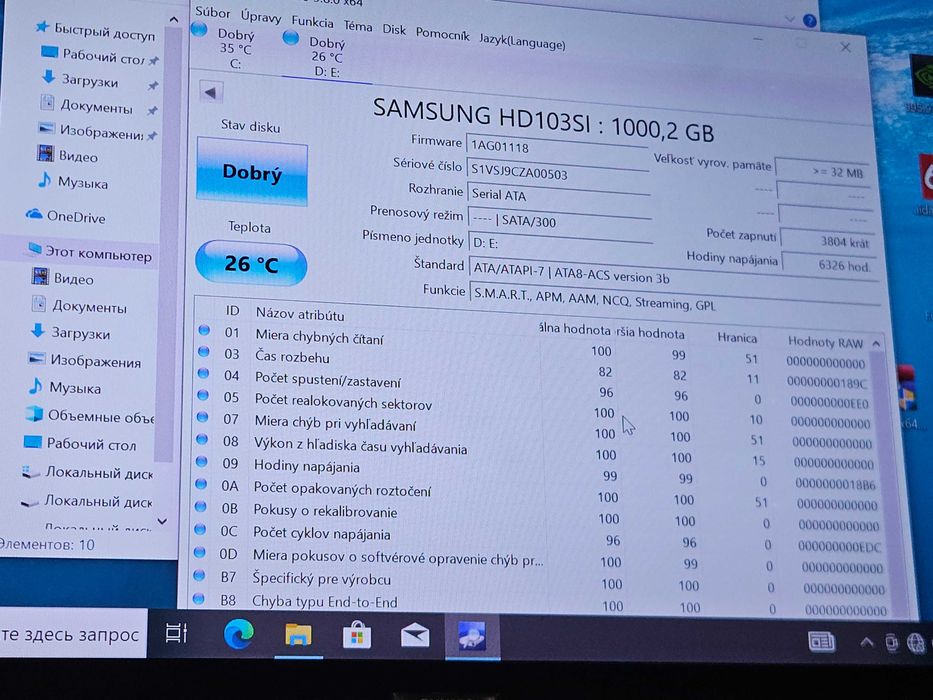Open the Téma menu
The height and width of the screenshot is (700, 933).
[358, 26]
